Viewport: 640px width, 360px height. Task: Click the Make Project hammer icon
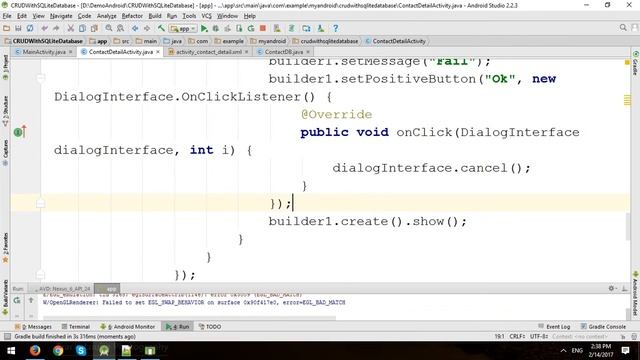(x=161, y=28)
